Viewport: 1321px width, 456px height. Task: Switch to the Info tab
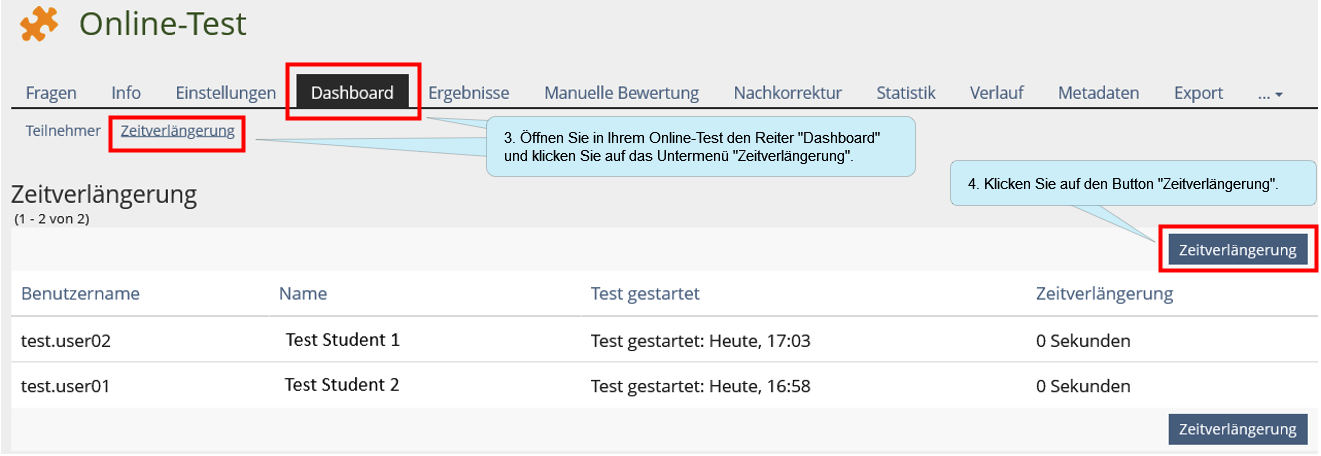pyautogui.click(x=126, y=93)
